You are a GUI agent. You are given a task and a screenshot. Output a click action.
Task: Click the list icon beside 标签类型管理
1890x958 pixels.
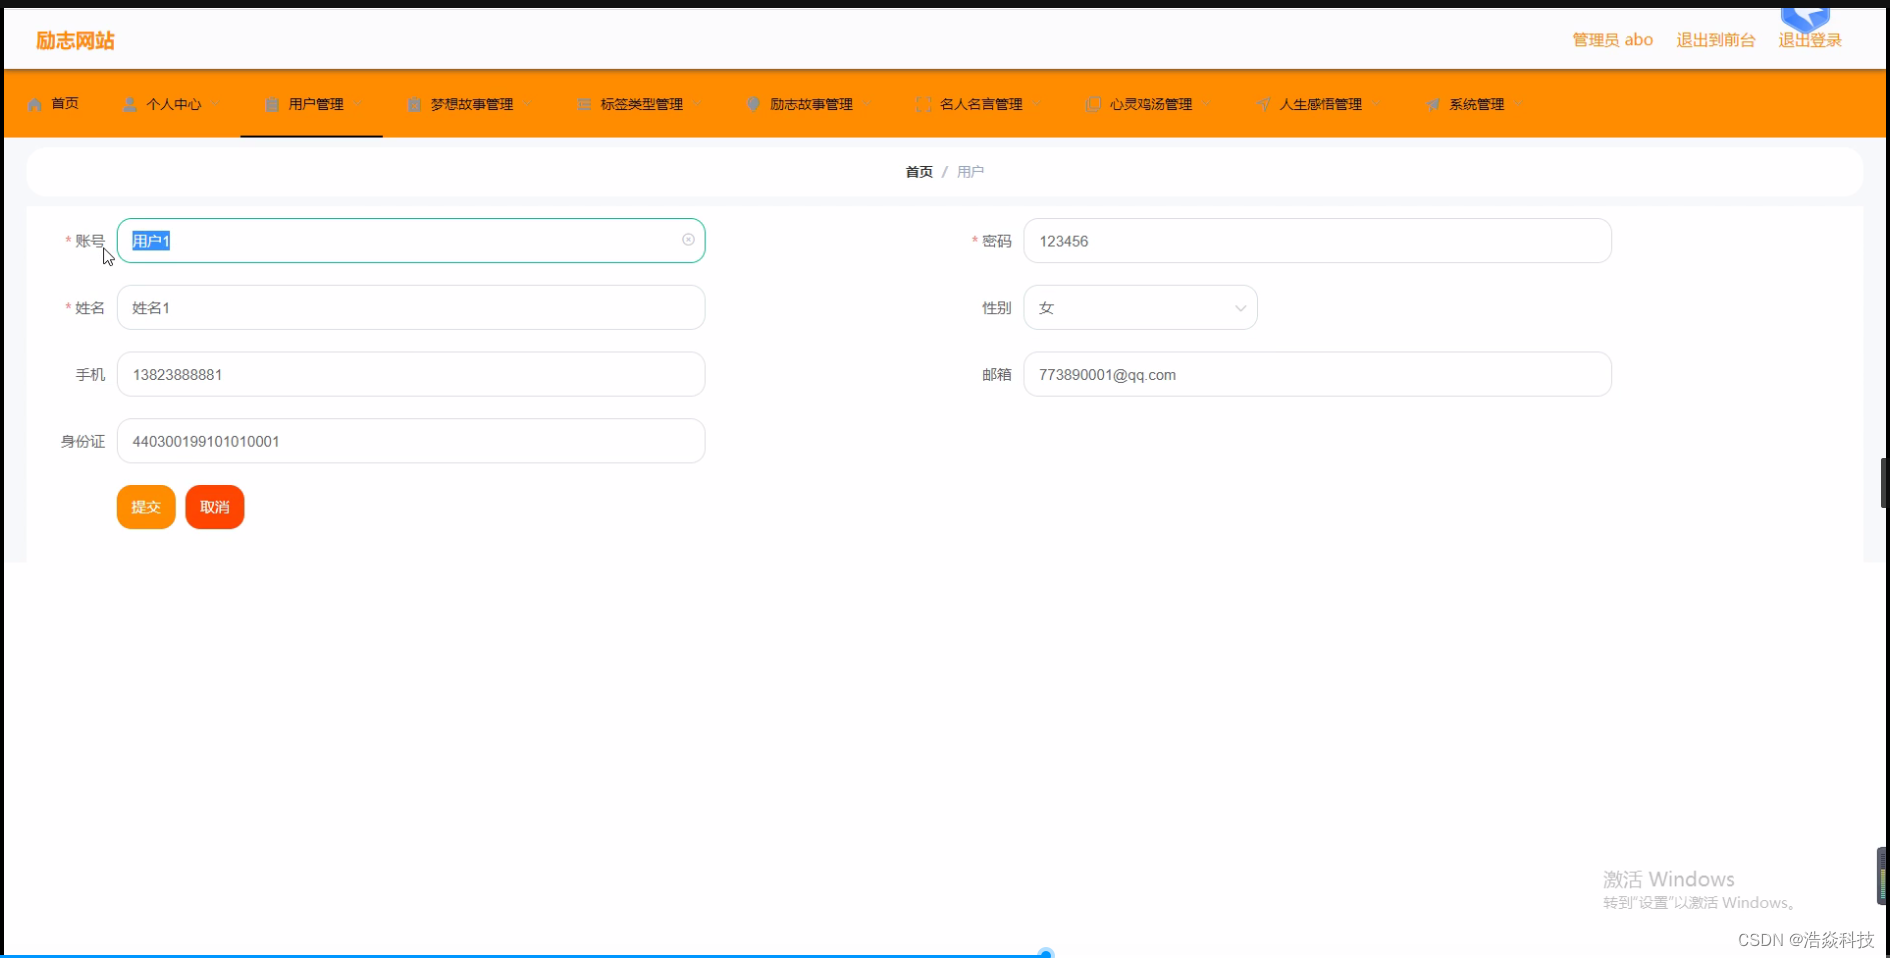pyautogui.click(x=585, y=103)
